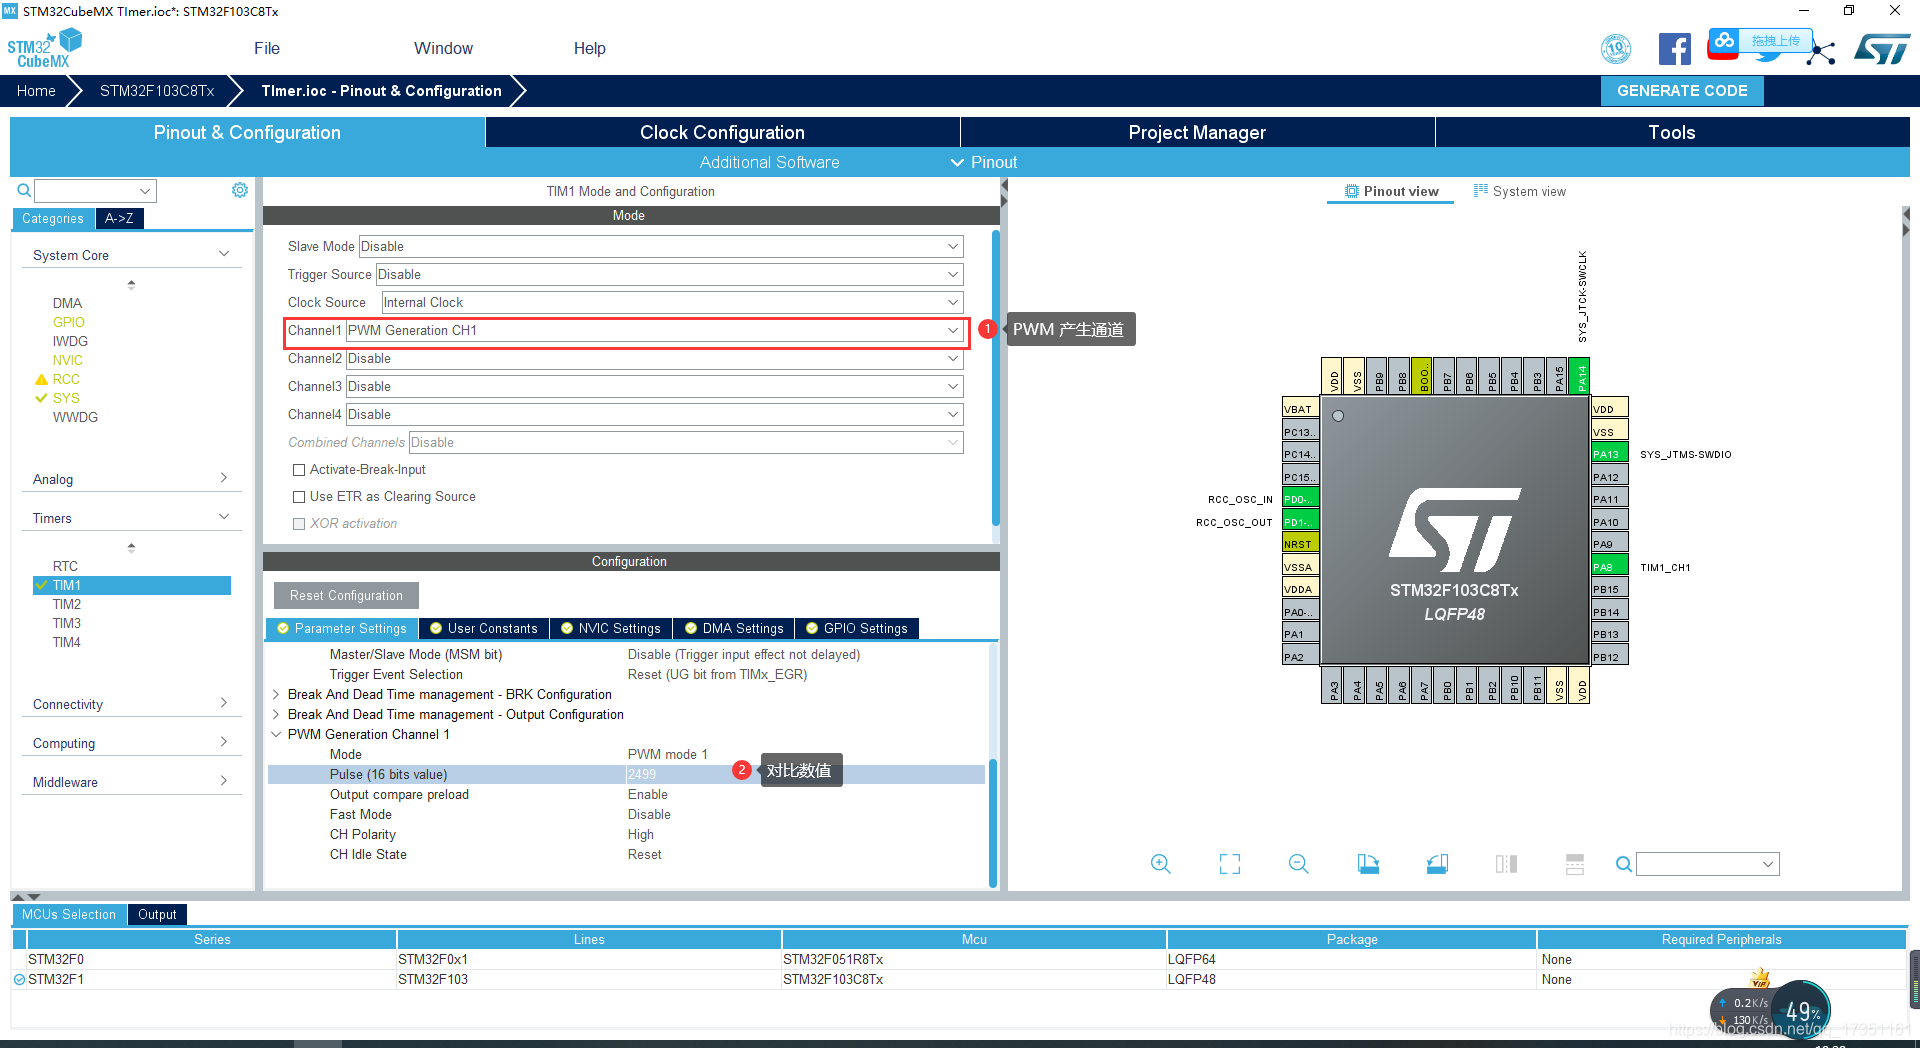Click the pinout zoom out icon
Screen dimensions: 1920x1048
coord(1299,864)
